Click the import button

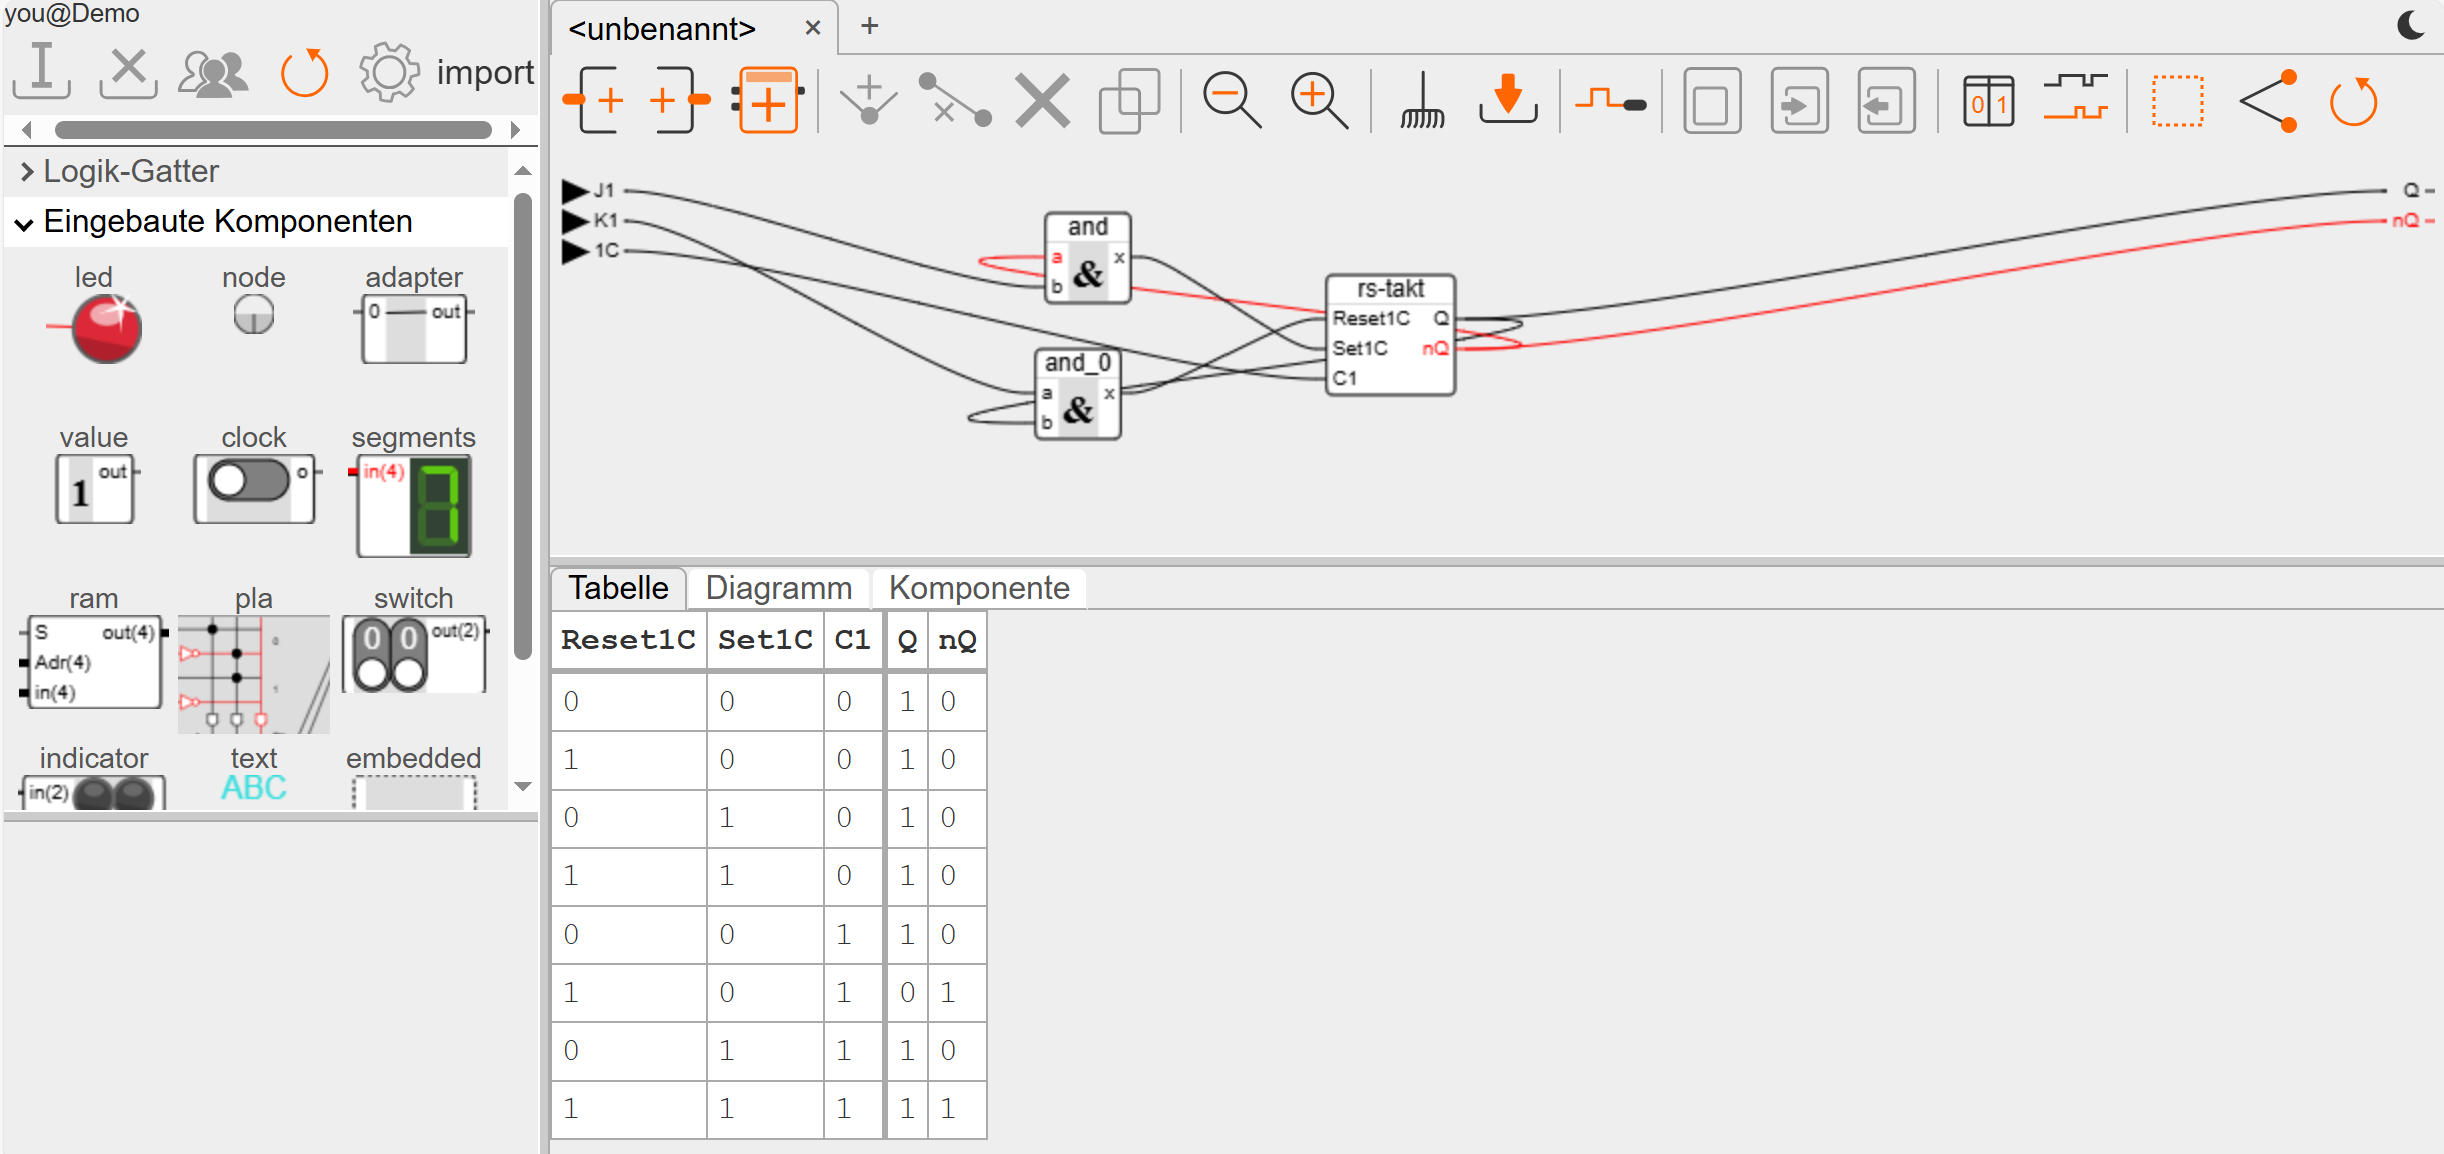[485, 72]
